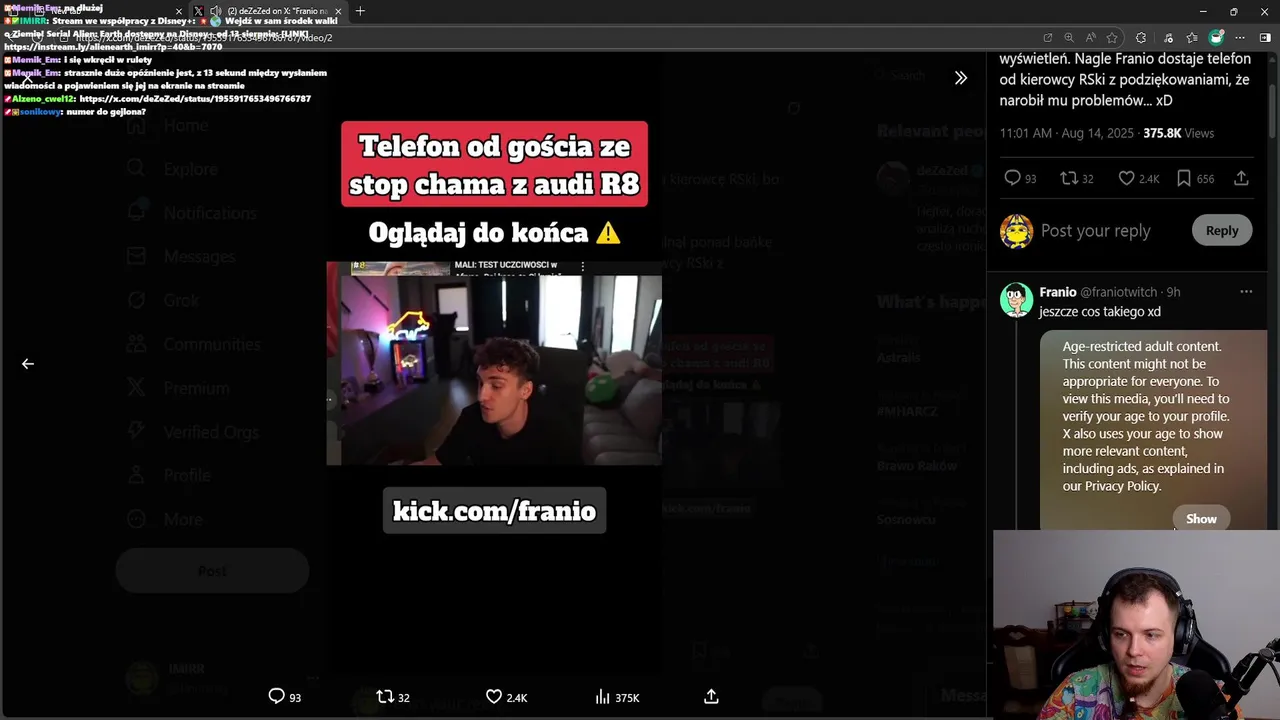Open a new browser tab

click(360, 11)
